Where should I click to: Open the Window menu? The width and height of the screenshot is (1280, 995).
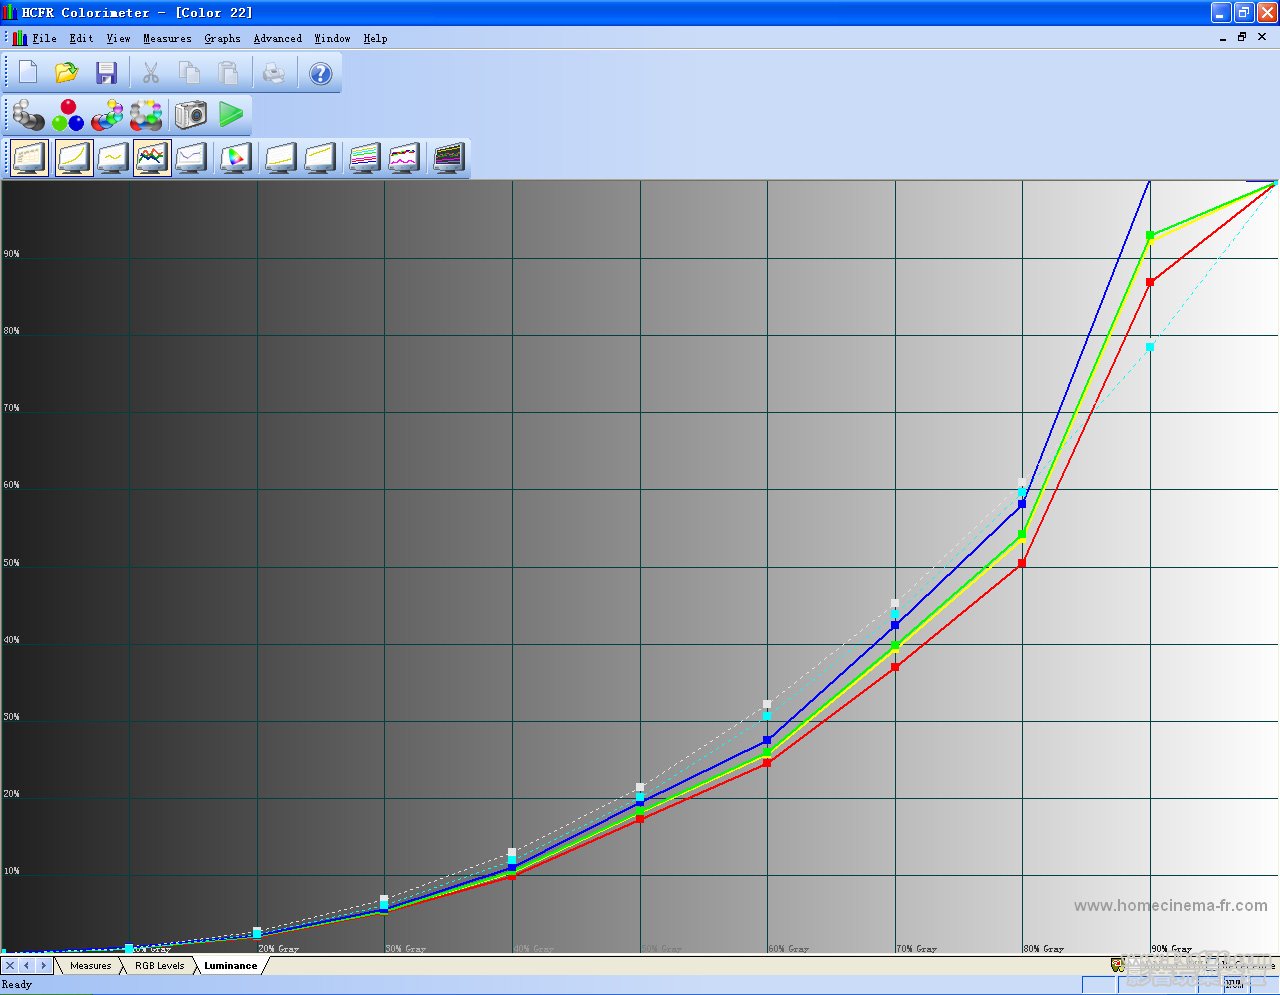tap(332, 38)
